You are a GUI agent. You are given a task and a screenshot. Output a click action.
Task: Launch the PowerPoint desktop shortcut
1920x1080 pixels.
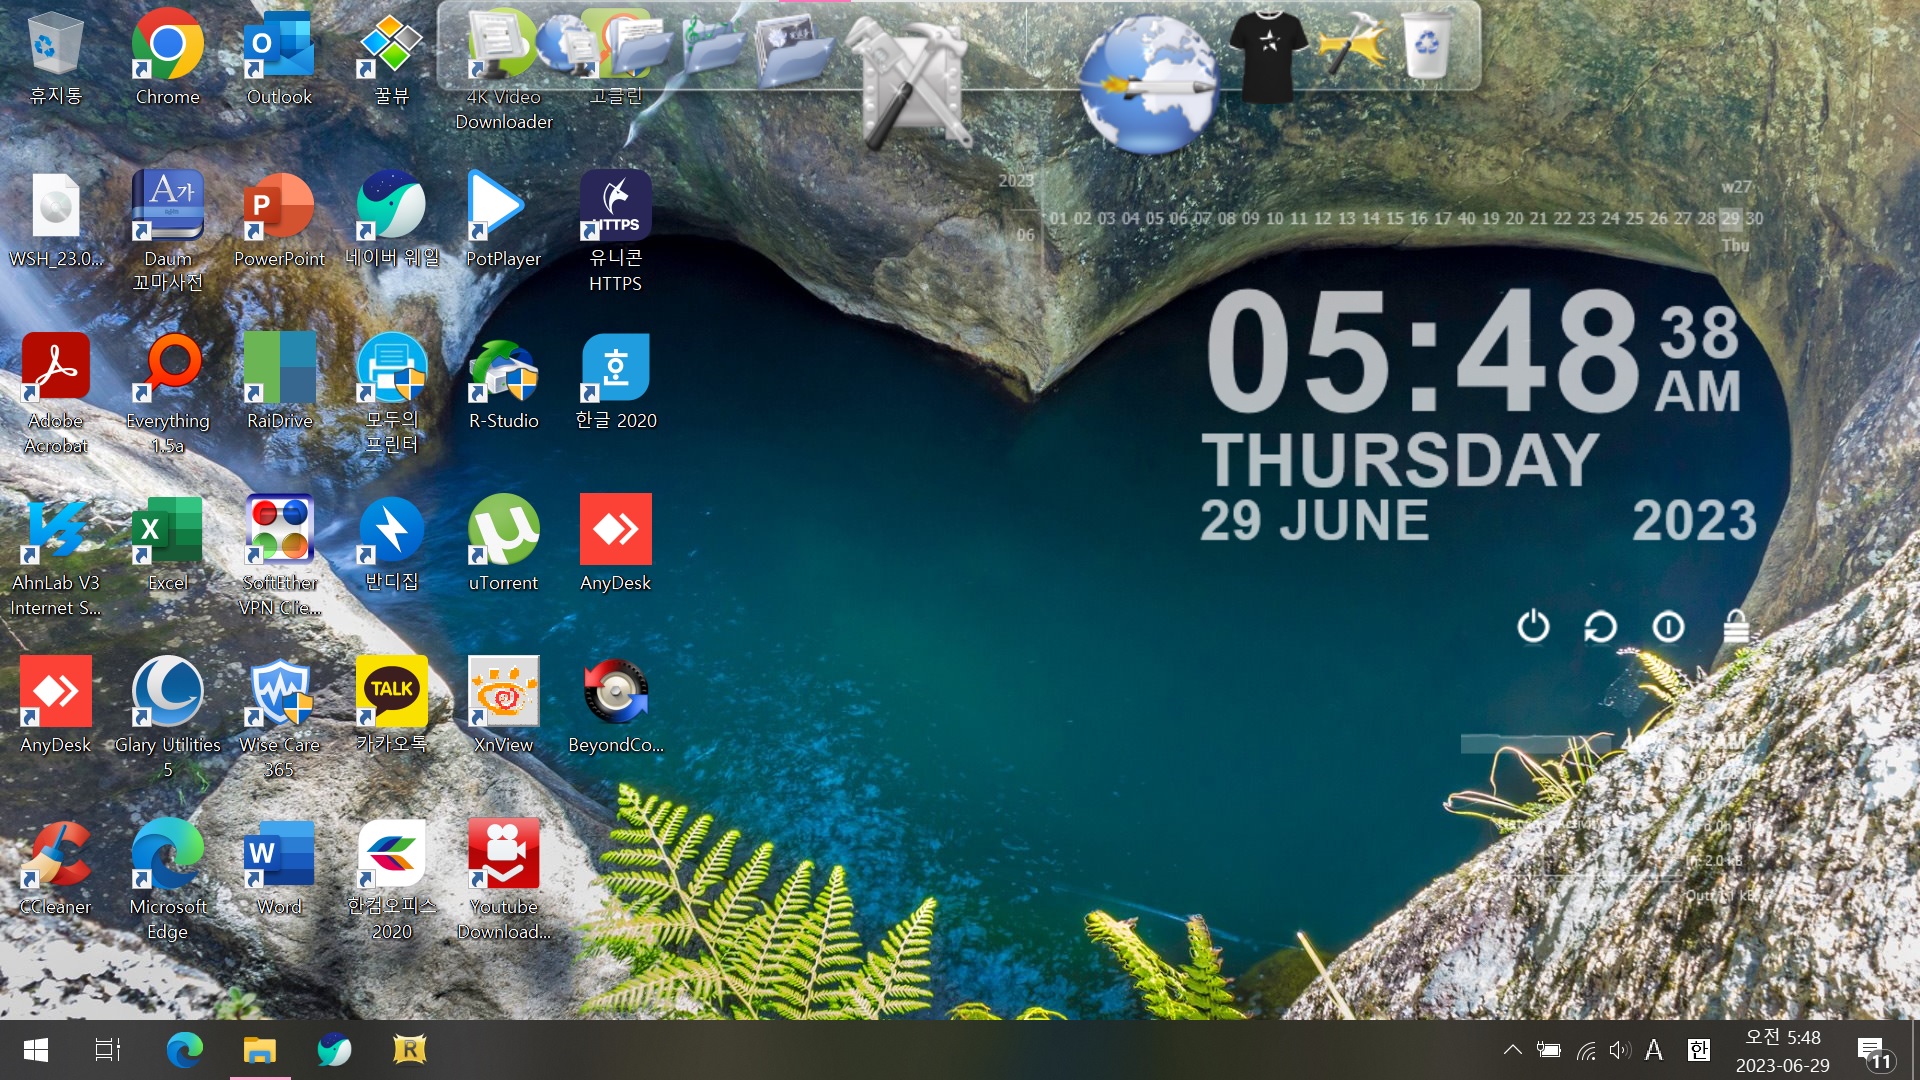click(279, 220)
